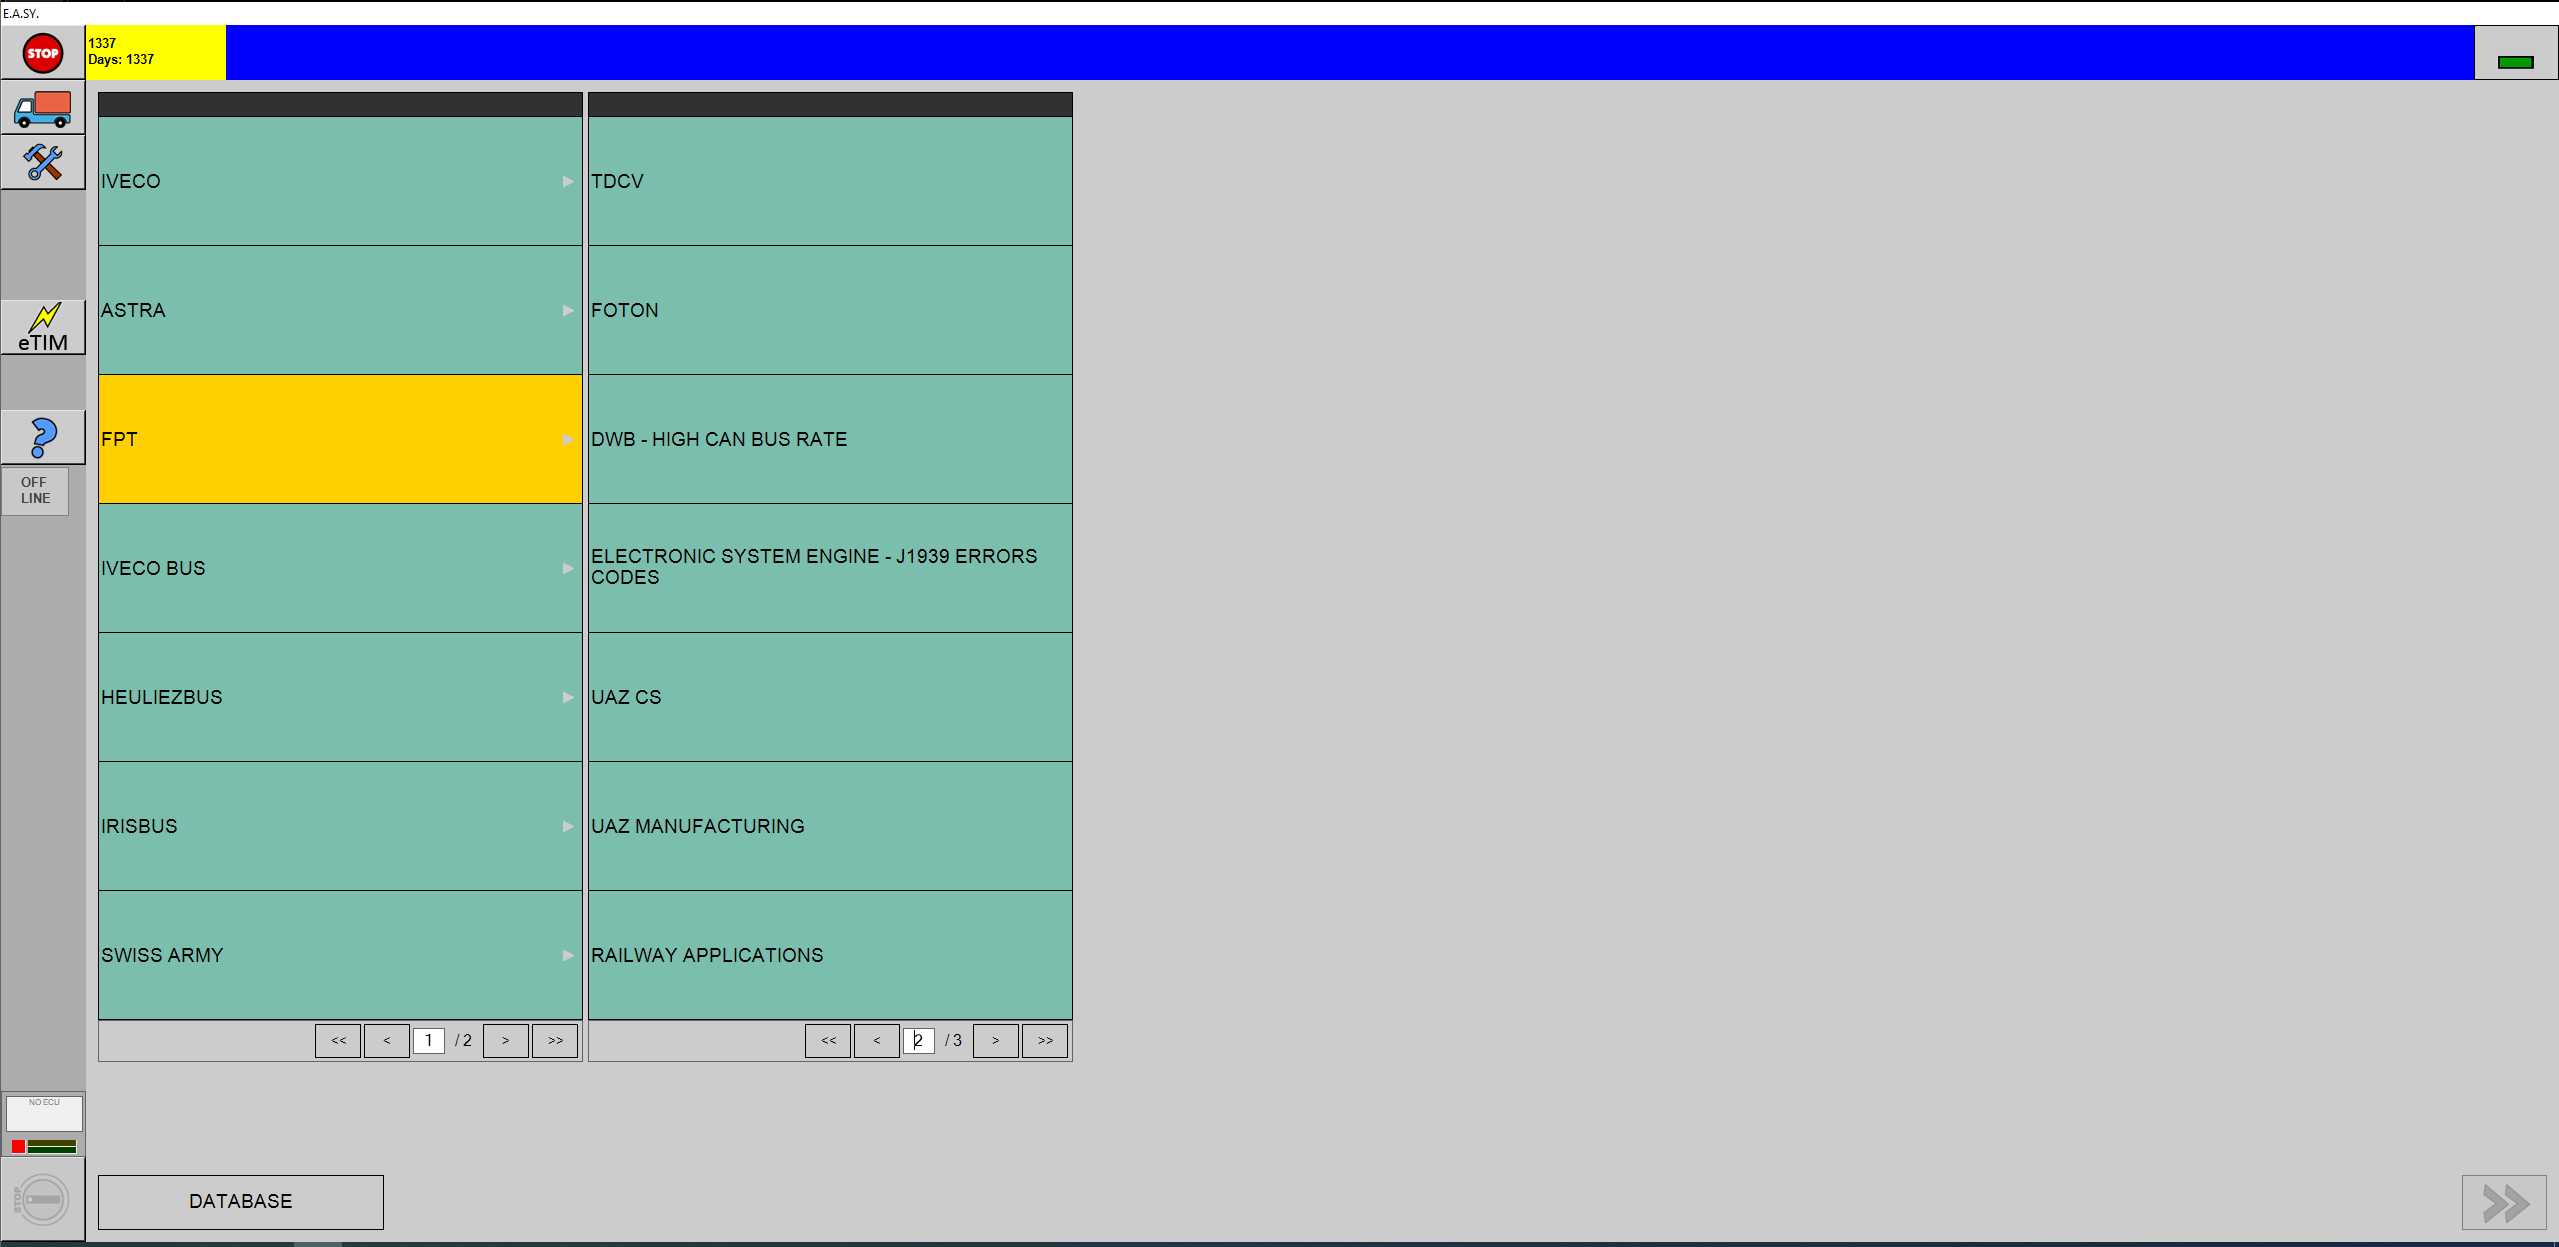Screen dimensions: 2559x1247
Task: Choose DWB - HIGH CAN BUS RATE
Action: [830, 439]
